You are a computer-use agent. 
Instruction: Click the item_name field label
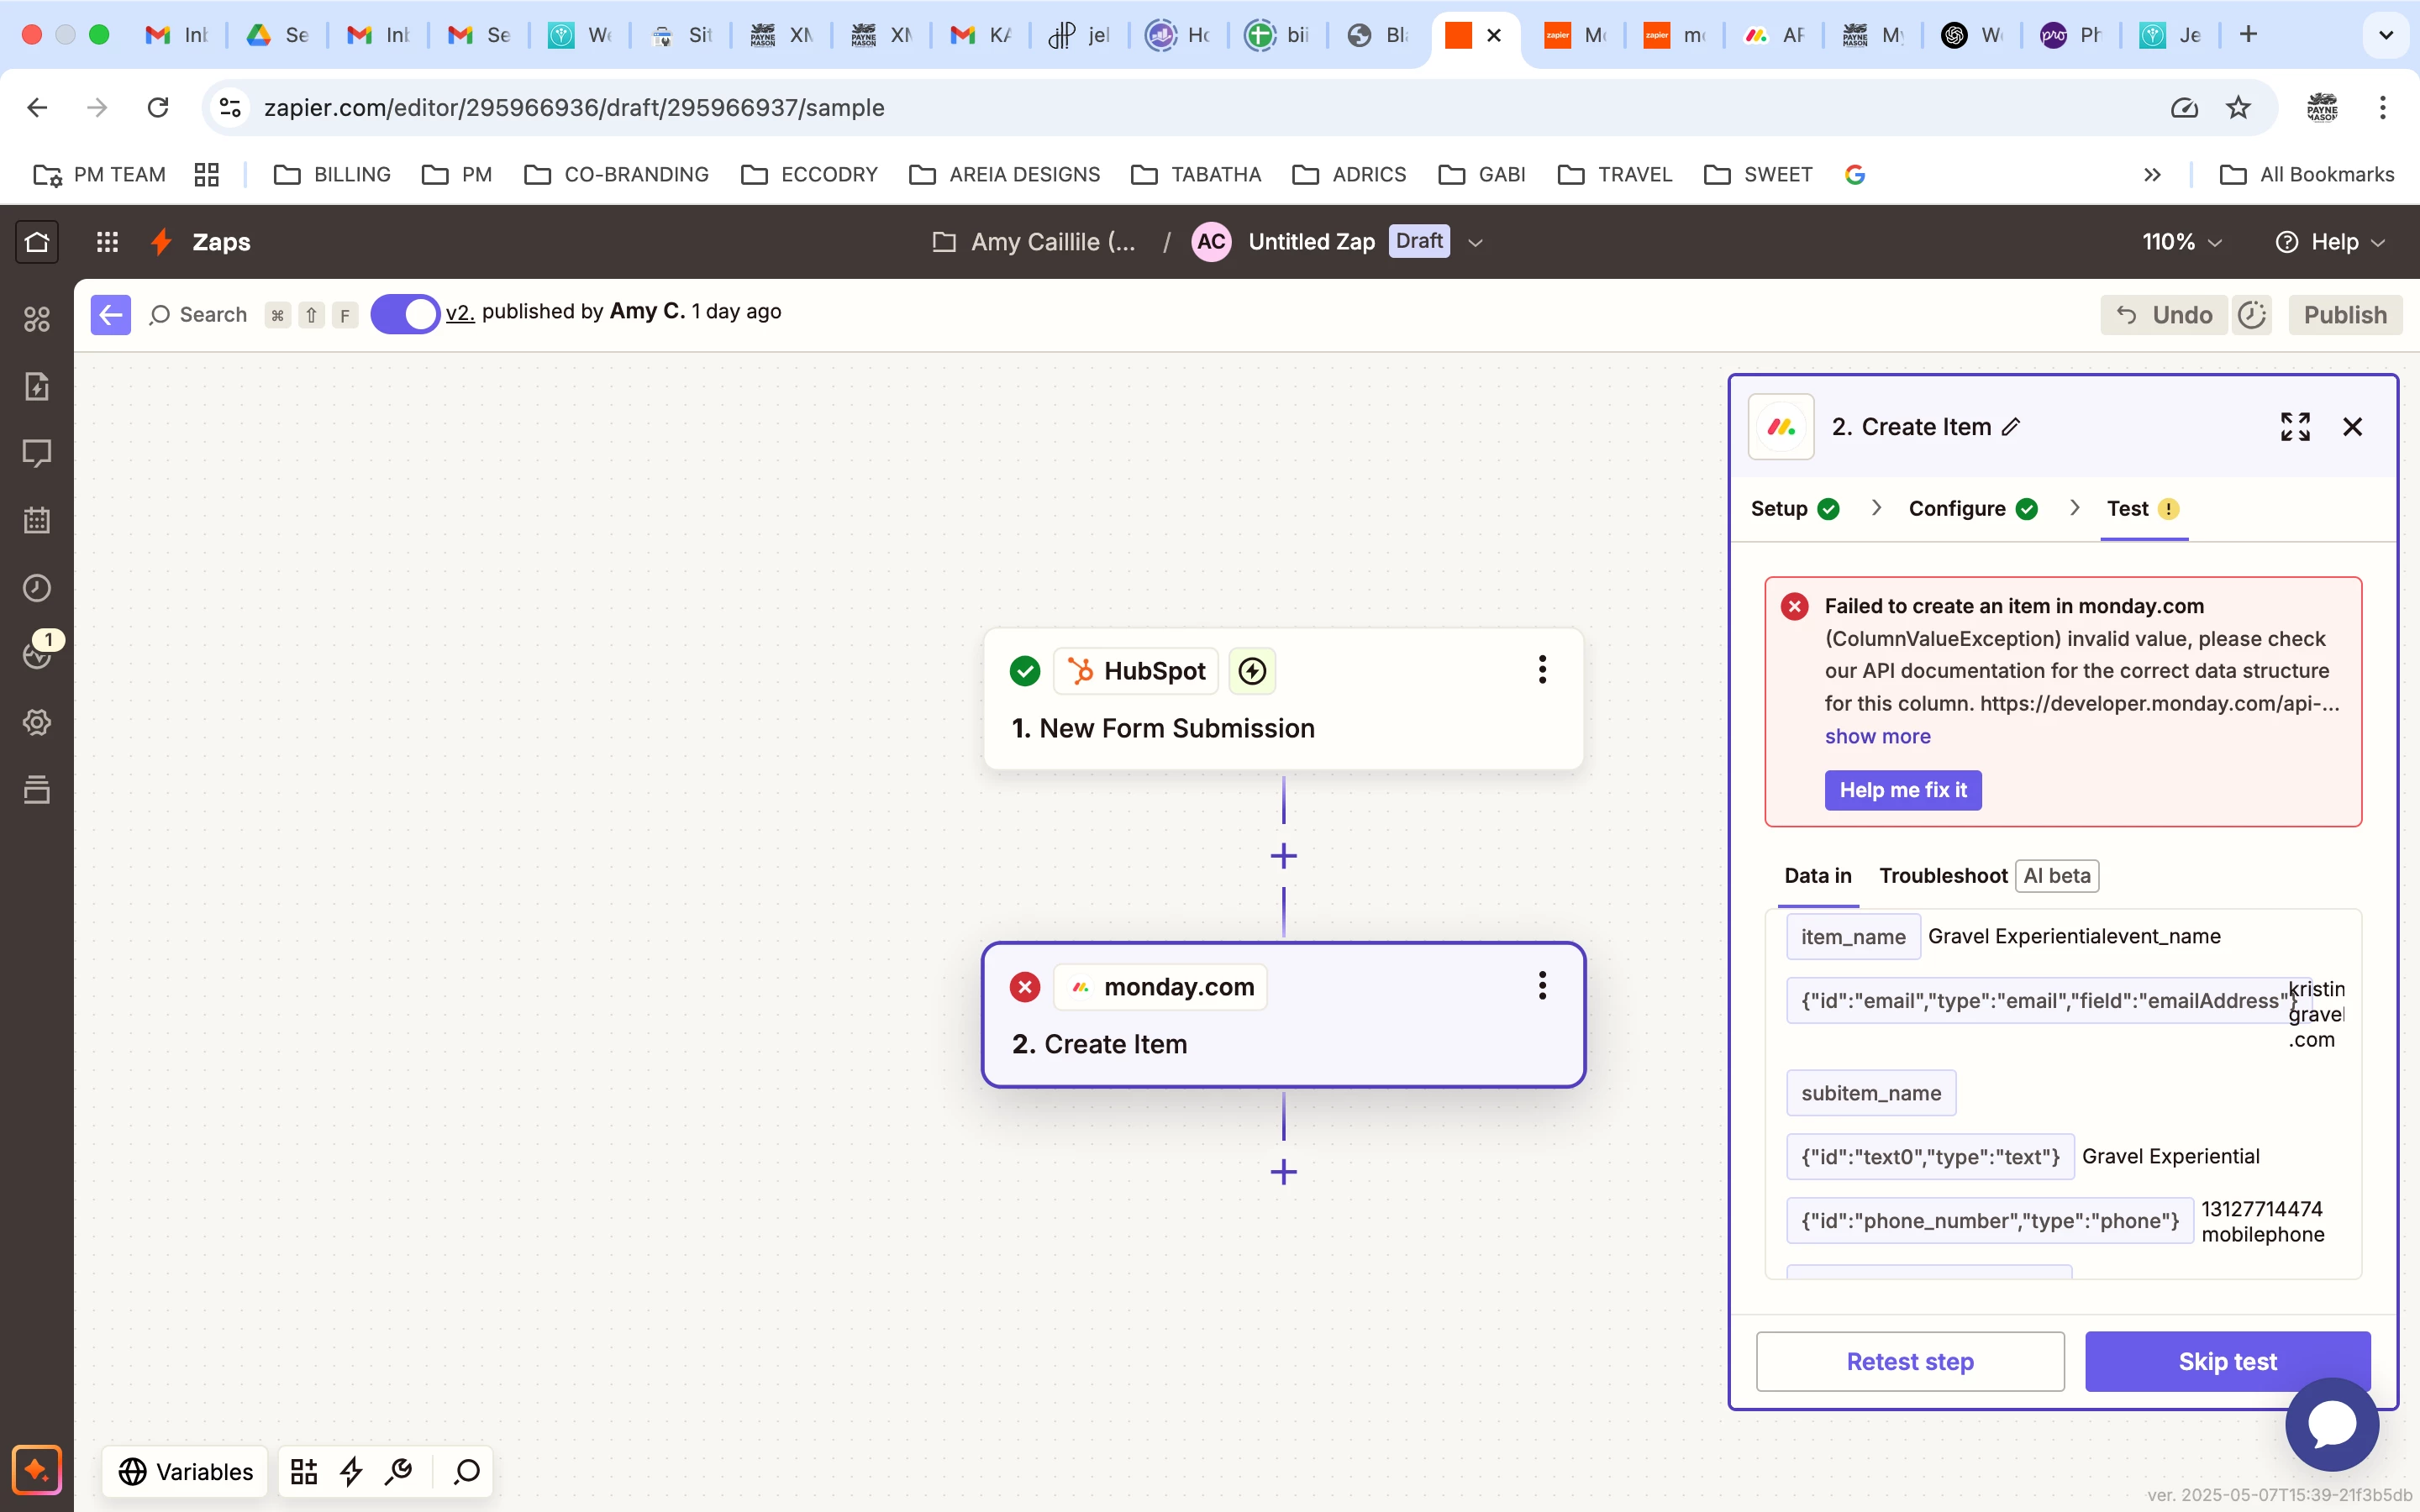tap(1853, 937)
